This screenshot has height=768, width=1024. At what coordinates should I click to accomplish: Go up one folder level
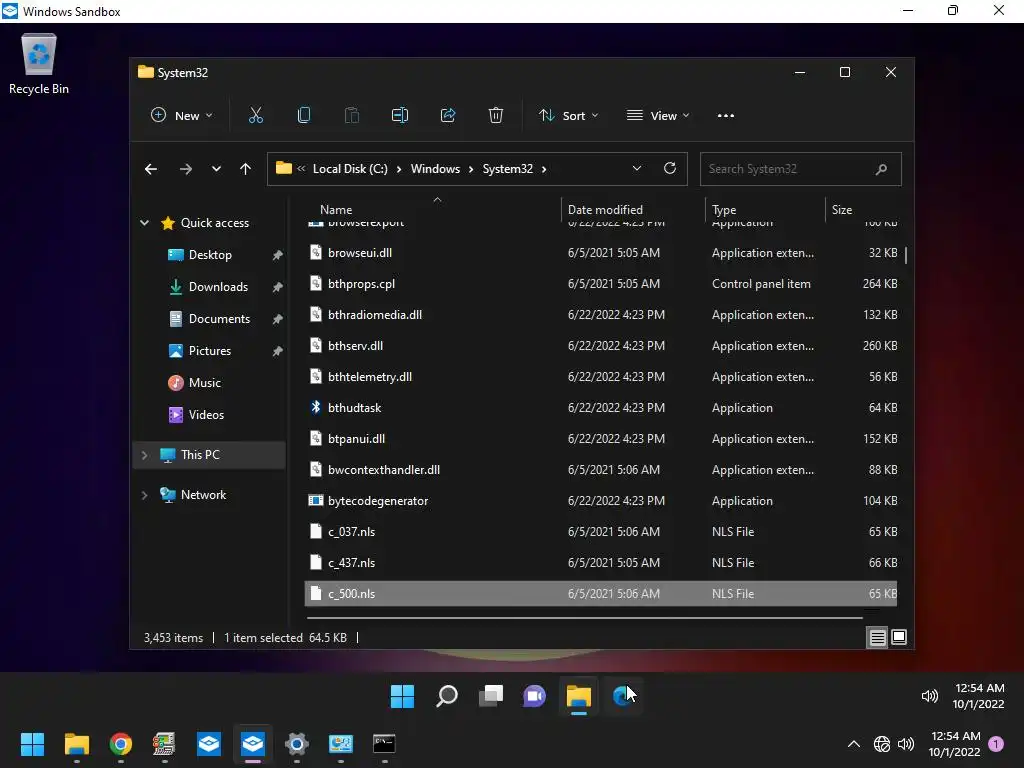click(x=246, y=169)
